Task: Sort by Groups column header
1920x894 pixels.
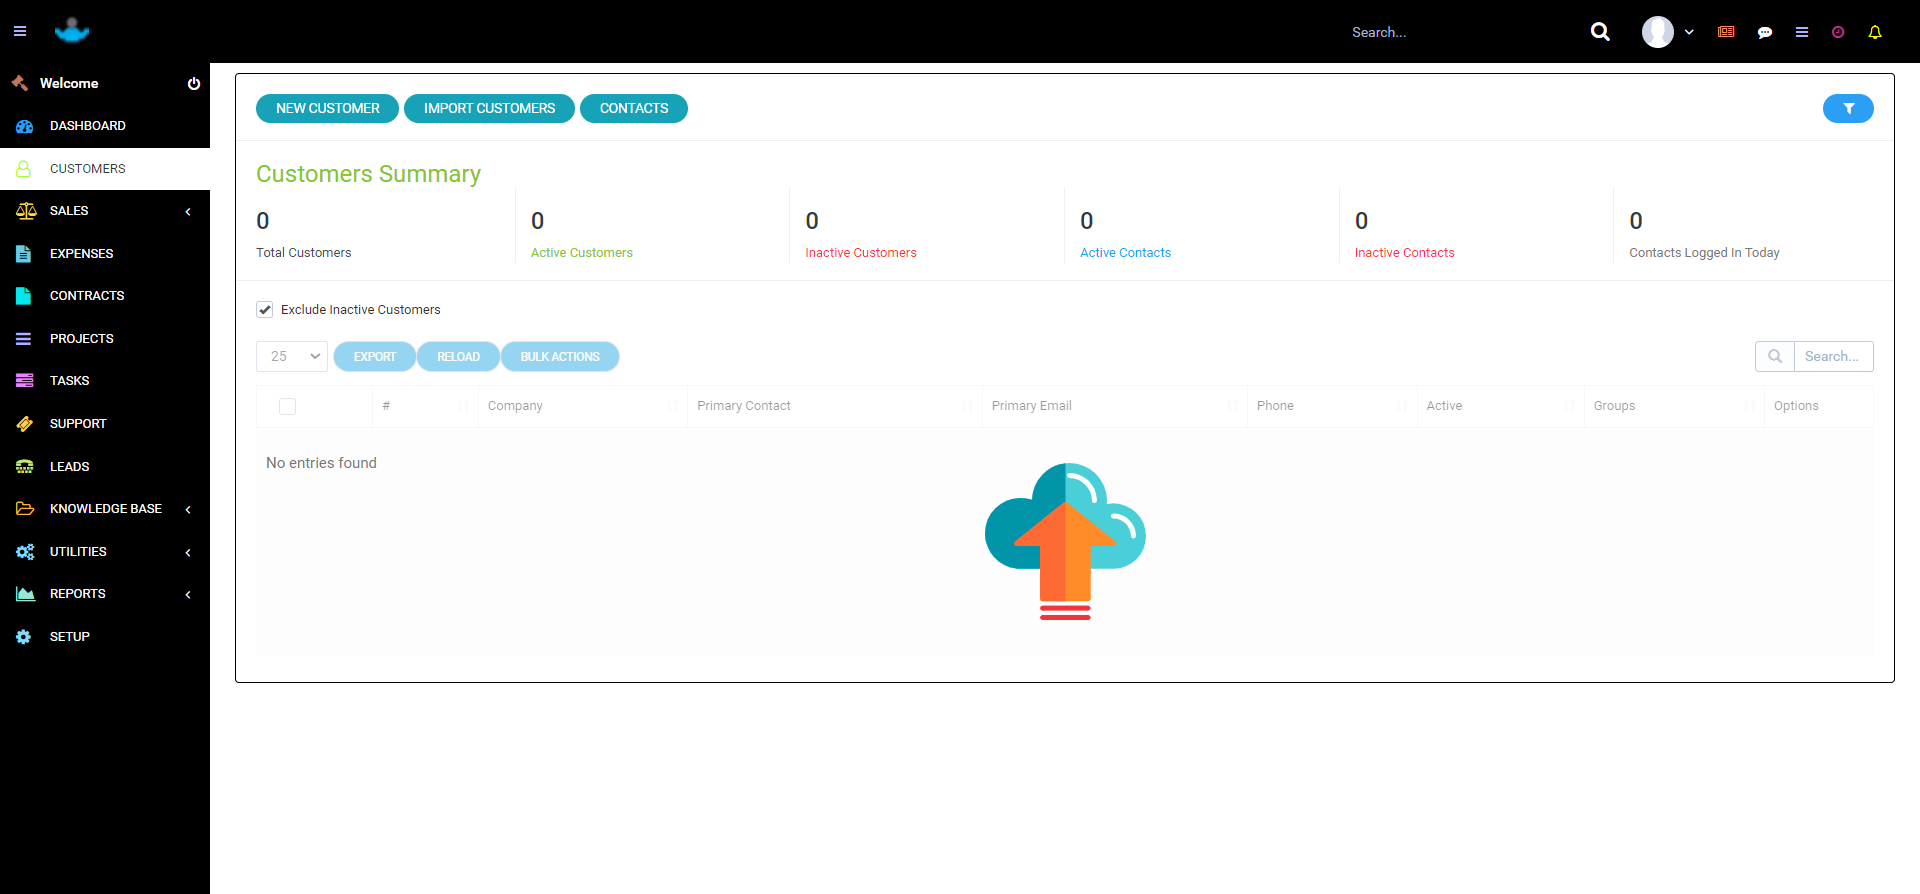Action: [x=1674, y=406]
